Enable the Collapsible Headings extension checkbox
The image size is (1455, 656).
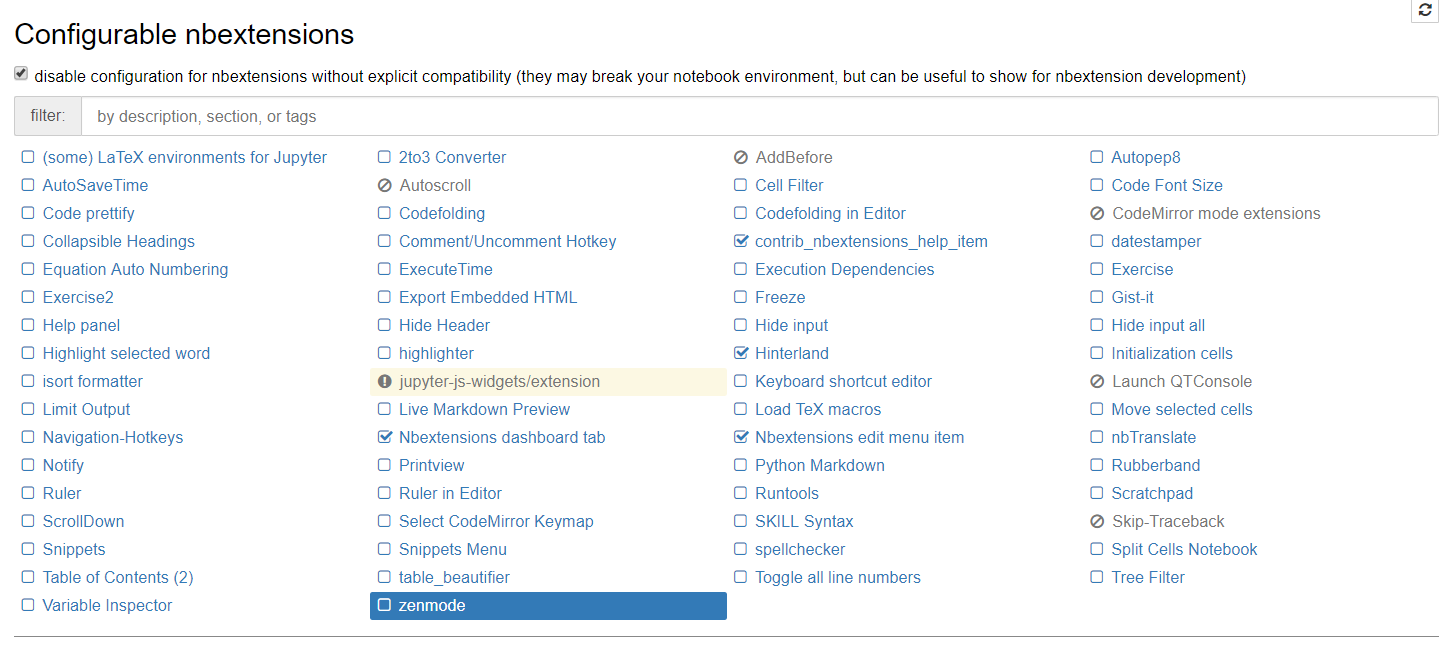(x=28, y=242)
